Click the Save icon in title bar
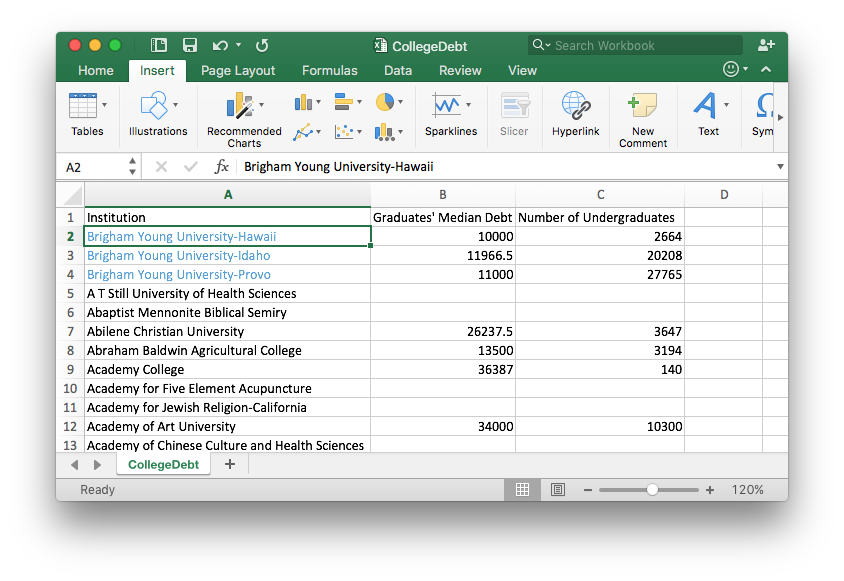 tap(190, 45)
